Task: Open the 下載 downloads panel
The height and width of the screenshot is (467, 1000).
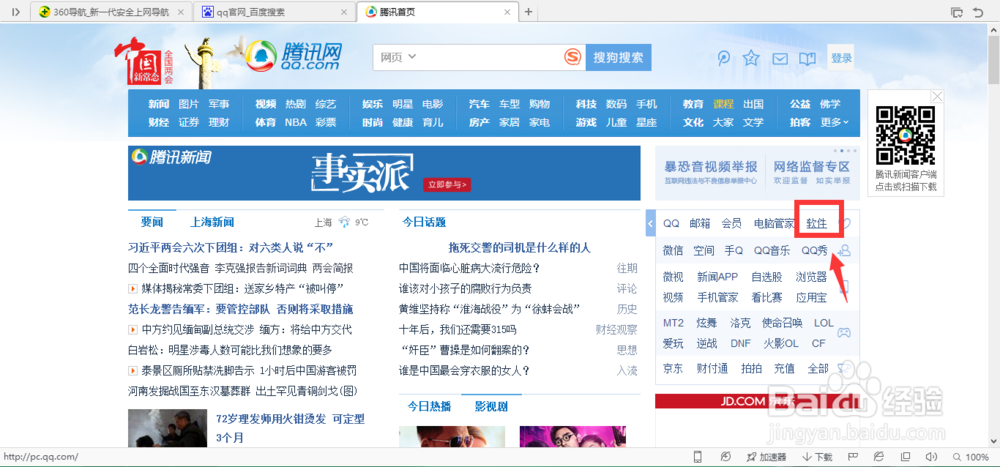Action: (x=818, y=457)
